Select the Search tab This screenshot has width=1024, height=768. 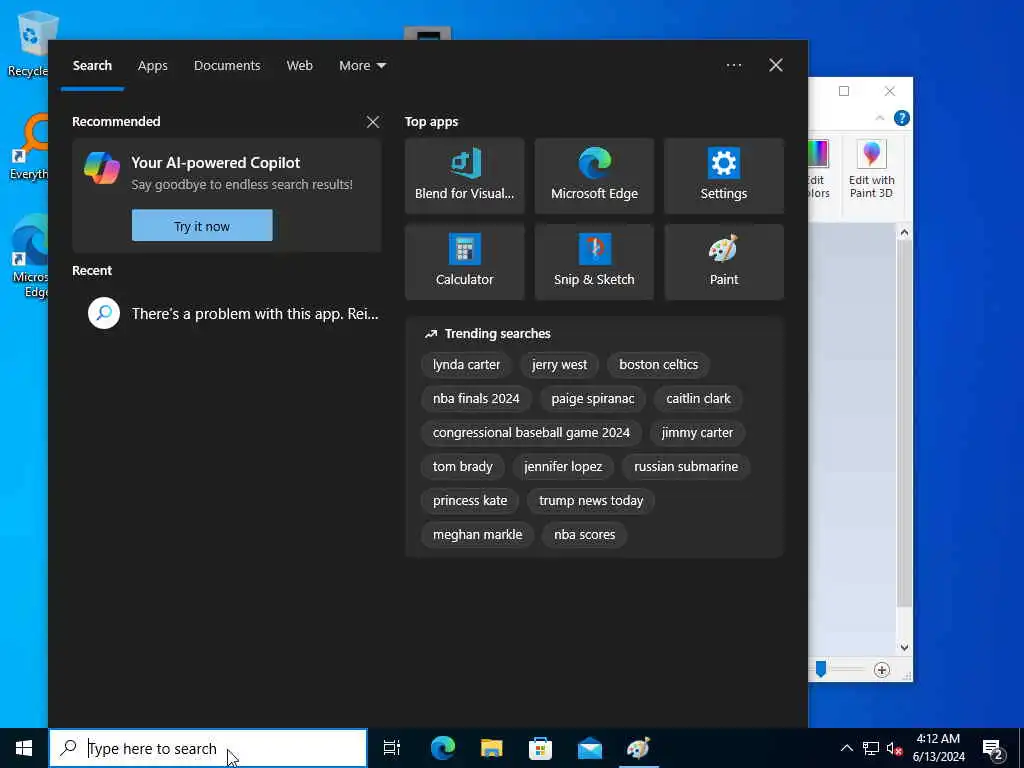[x=92, y=65]
